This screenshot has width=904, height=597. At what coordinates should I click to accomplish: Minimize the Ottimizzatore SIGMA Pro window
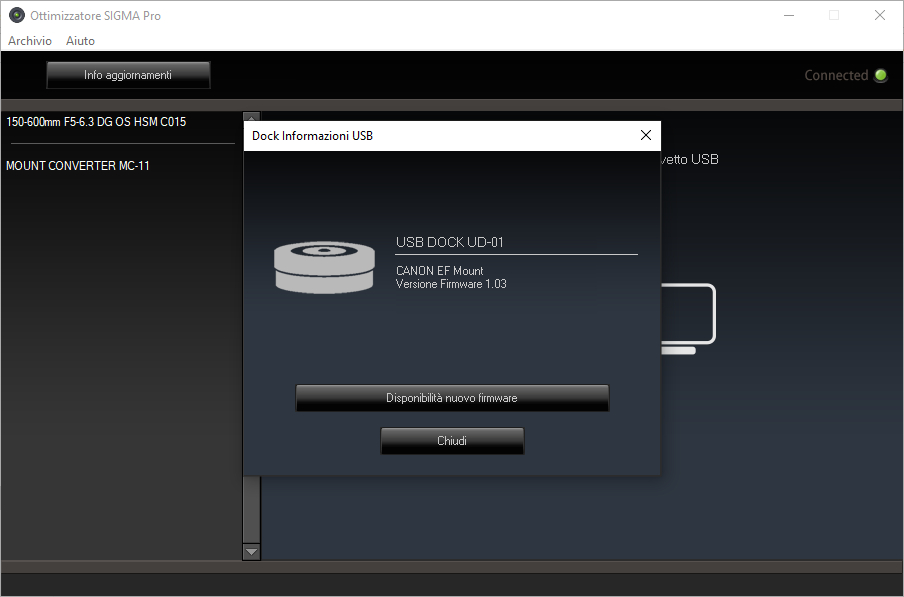789,16
